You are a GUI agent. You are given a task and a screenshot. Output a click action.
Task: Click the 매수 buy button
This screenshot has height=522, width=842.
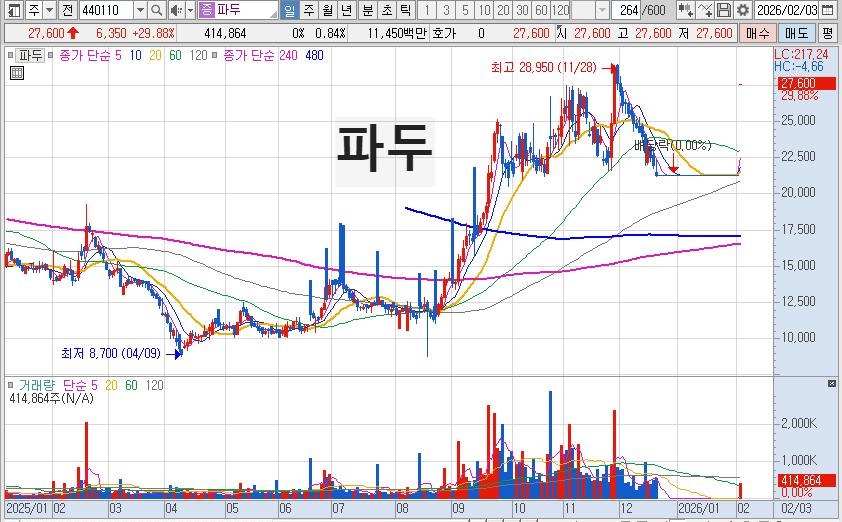click(x=758, y=33)
